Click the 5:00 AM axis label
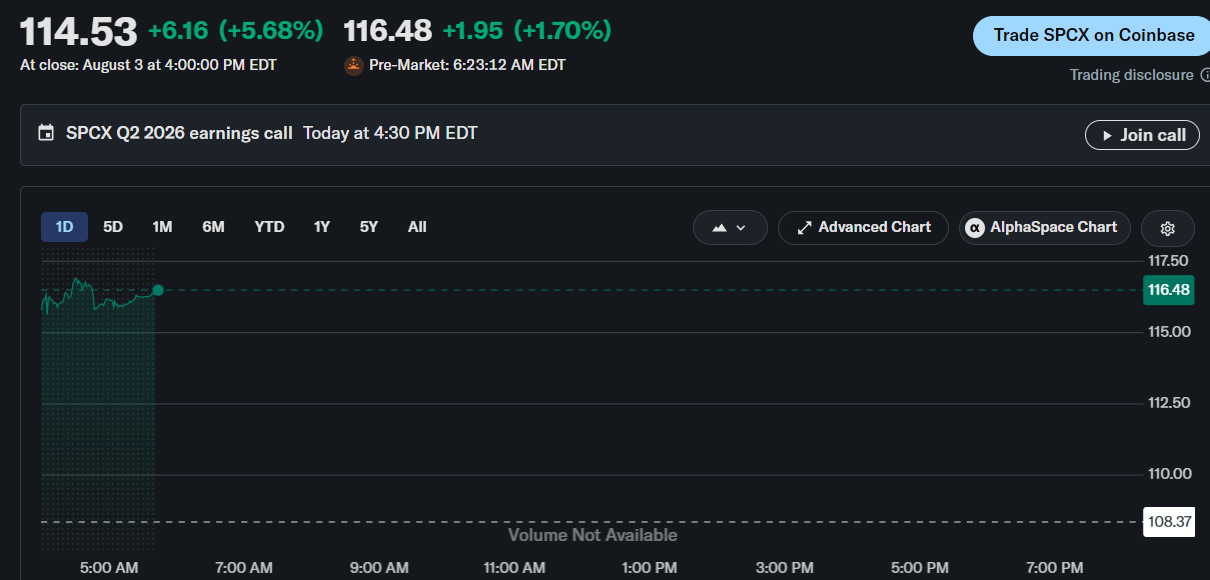This screenshot has width=1210, height=580. pos(109,568)
